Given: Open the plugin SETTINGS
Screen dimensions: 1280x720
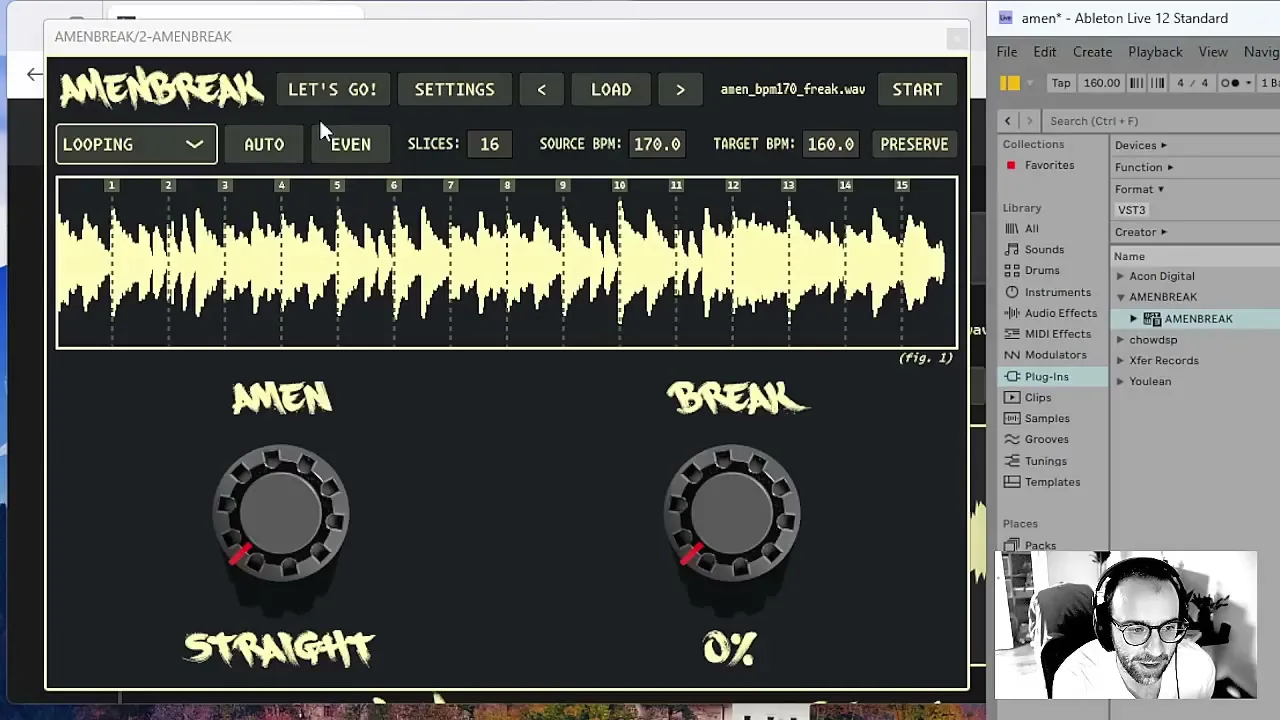Looking at the screenshot, I should coord(454,90).
